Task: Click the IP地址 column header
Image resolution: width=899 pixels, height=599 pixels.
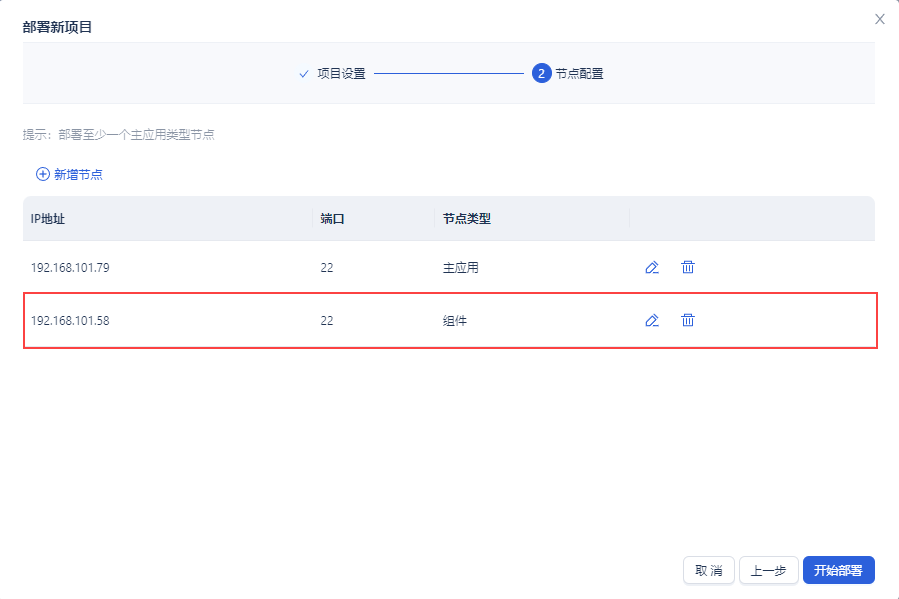Action: click(x=48, y=219)
